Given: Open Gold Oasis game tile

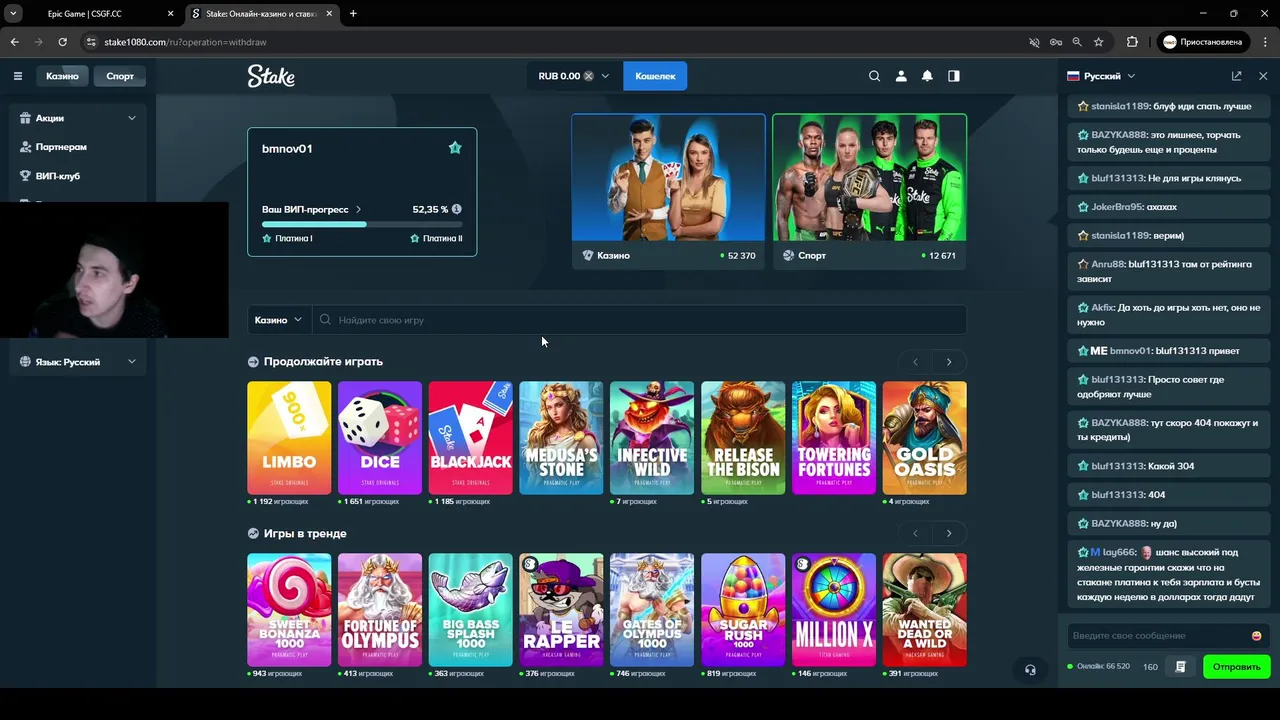Looking at the screenshot, I should [925, 438].
